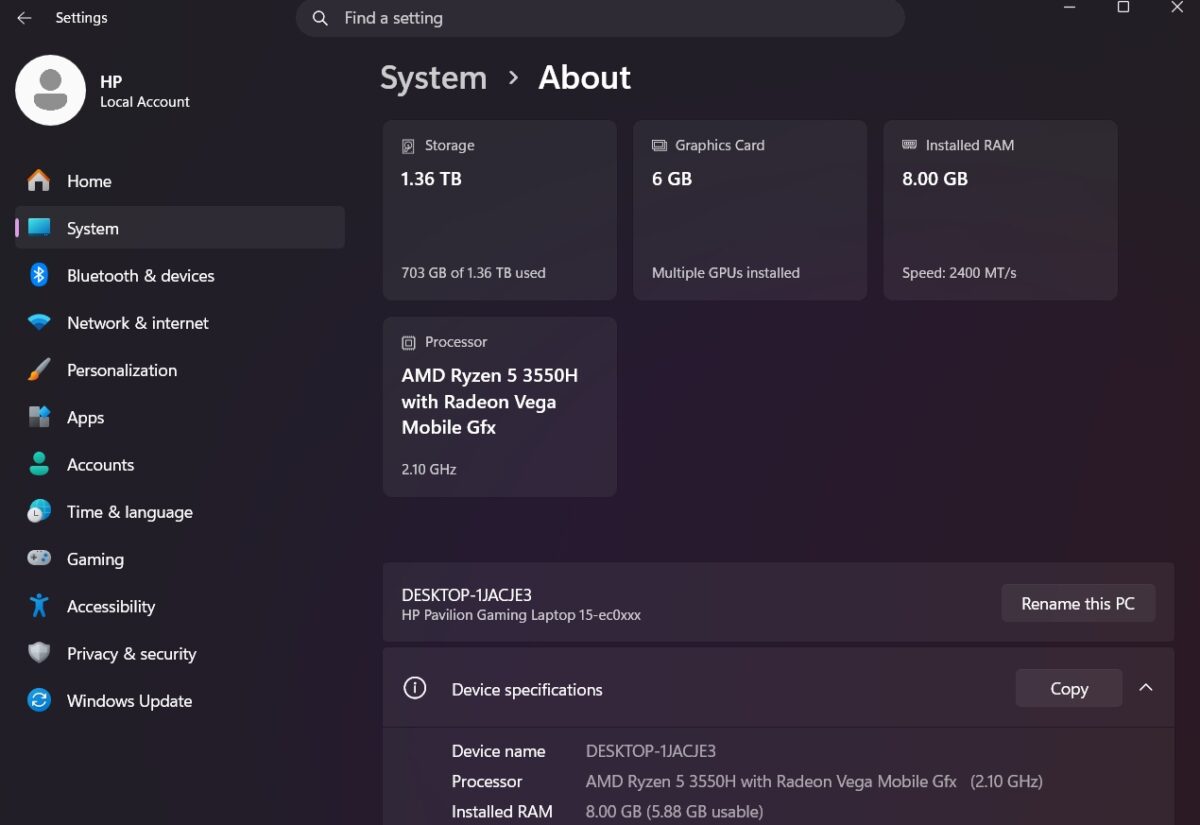Screen dimensions: 1200x825
Task: Open Time & language settings
Action: coord(180,511)
